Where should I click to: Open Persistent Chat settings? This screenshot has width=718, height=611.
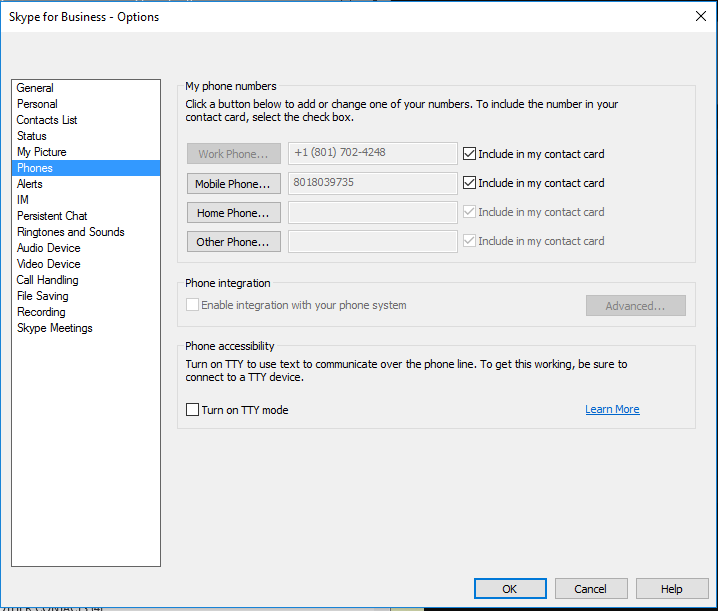52,216
